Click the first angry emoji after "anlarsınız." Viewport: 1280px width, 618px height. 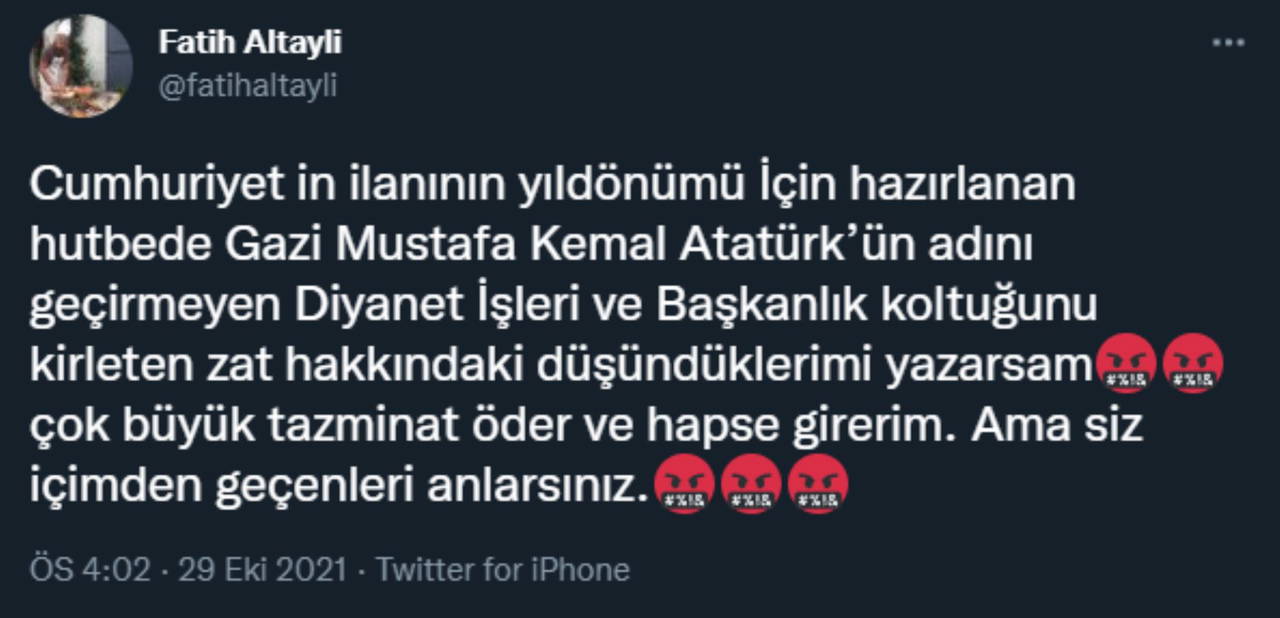click(x=683, y=486)
